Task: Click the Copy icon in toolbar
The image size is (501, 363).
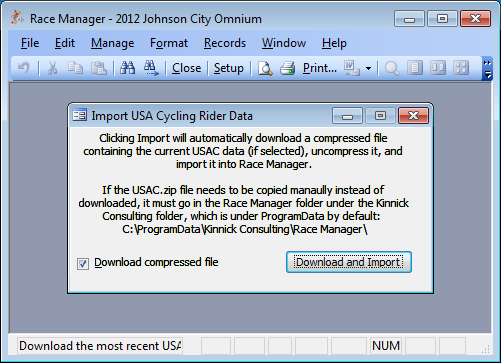Action: pos(75,68)
